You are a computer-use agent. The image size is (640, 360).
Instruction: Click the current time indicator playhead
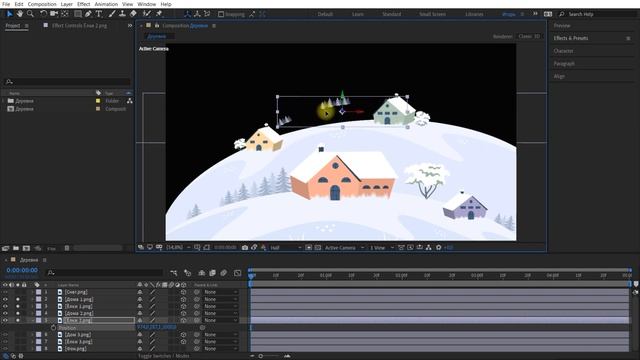point(251,276)
